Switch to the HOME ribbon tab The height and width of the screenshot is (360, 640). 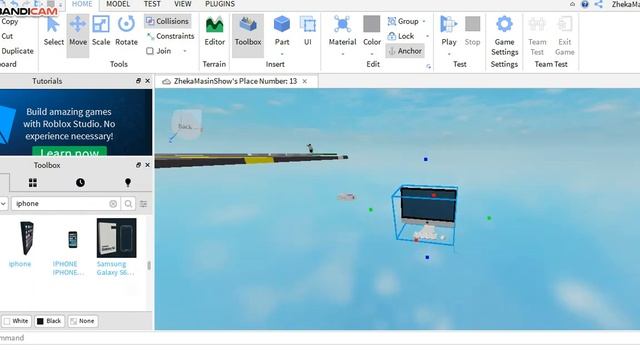tap(82, 4)
